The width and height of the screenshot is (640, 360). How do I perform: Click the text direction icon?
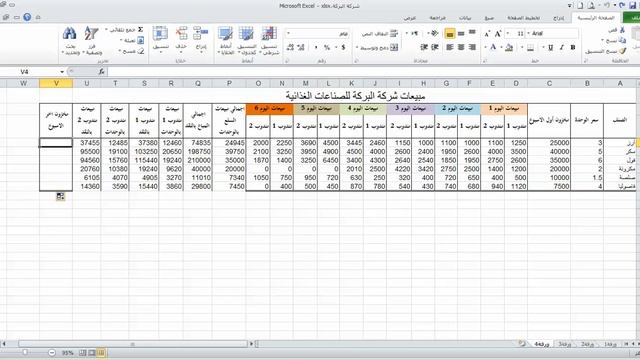pyautogui.click(x=414, y=33)
